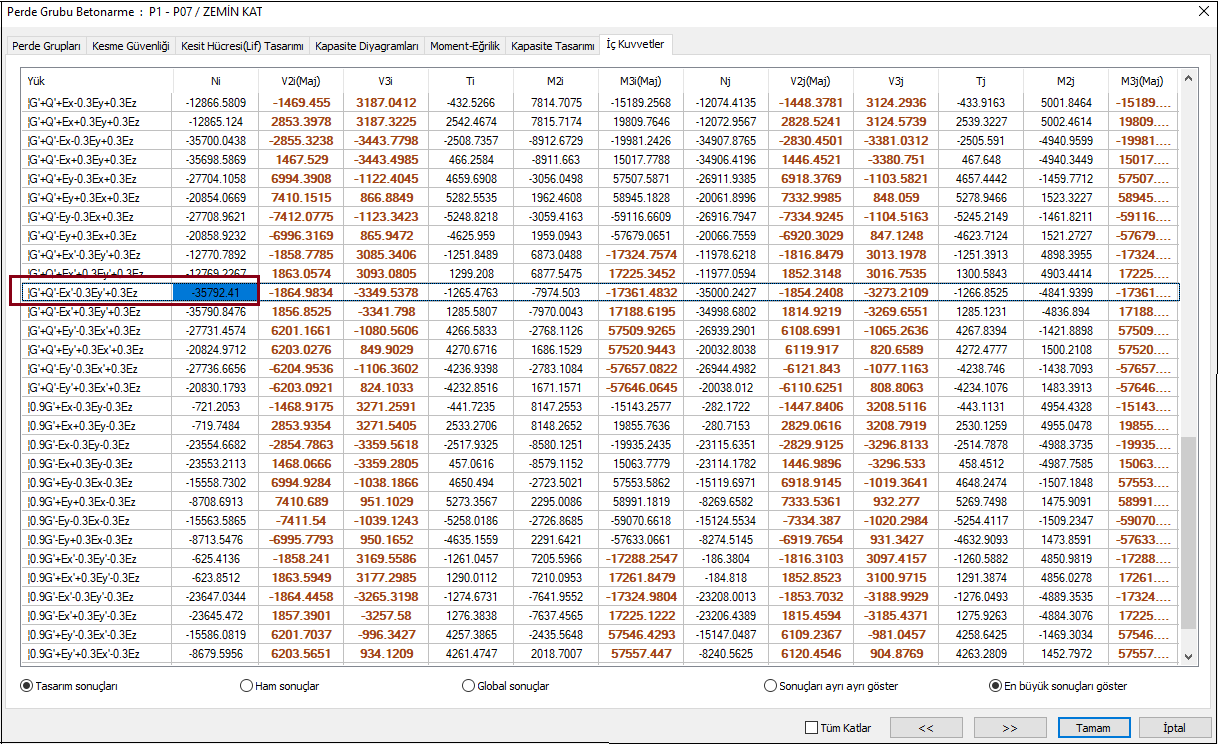Select the Tasarım sonuçları radio option
The height and width of the screenshot is (744, 1218).
tap(27, 686)
